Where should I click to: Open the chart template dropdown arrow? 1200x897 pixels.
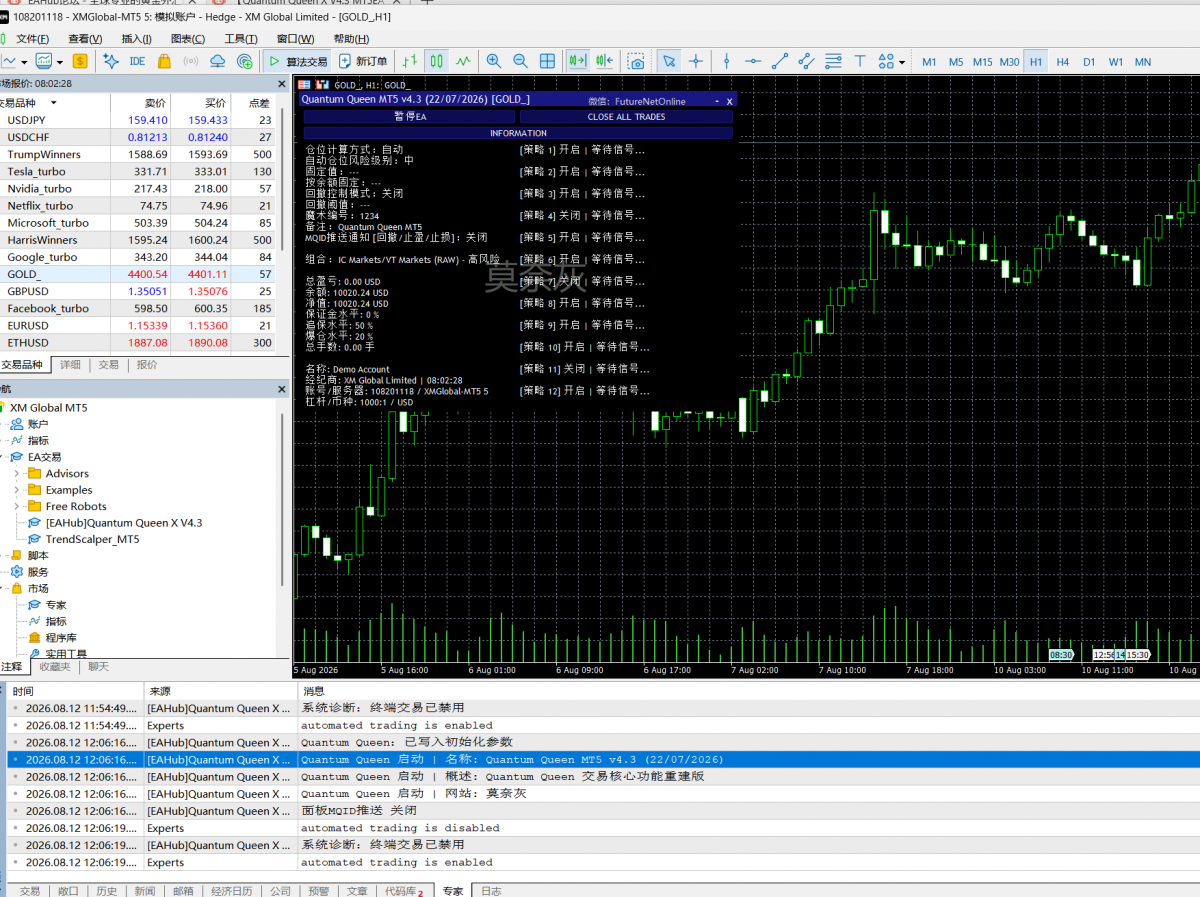coord(58,62)
